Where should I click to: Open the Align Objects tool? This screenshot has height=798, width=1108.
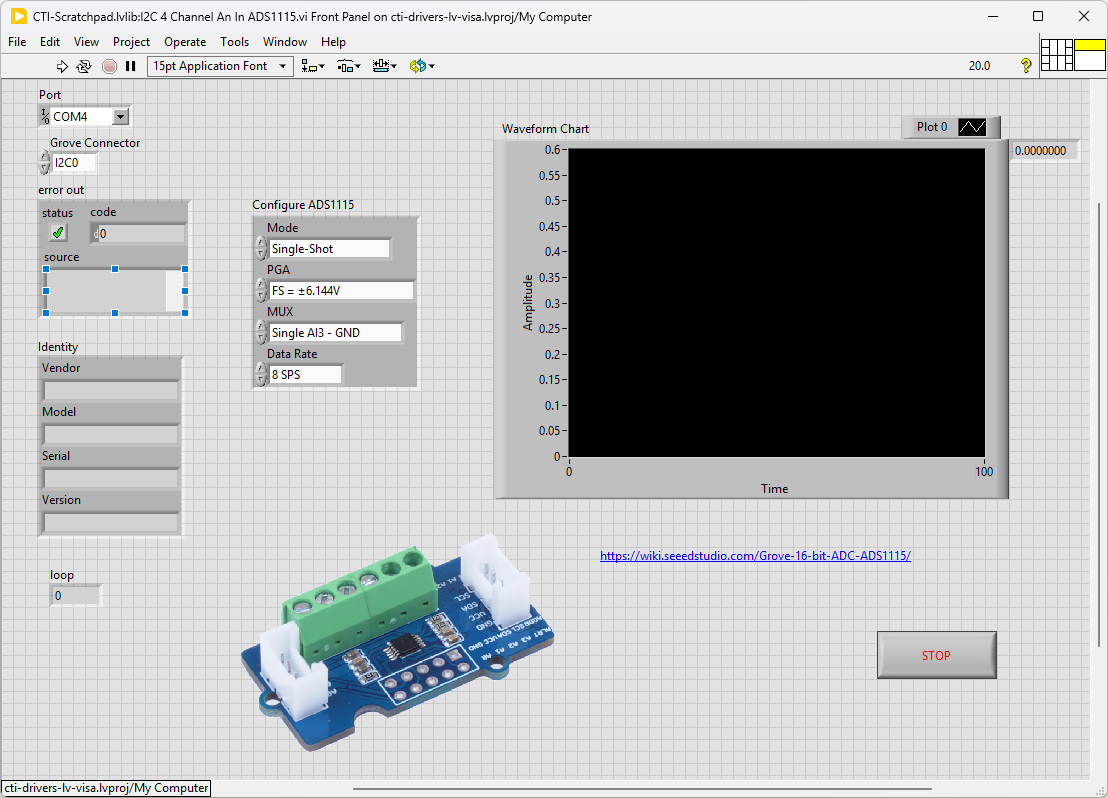click(x=312, y=66)
